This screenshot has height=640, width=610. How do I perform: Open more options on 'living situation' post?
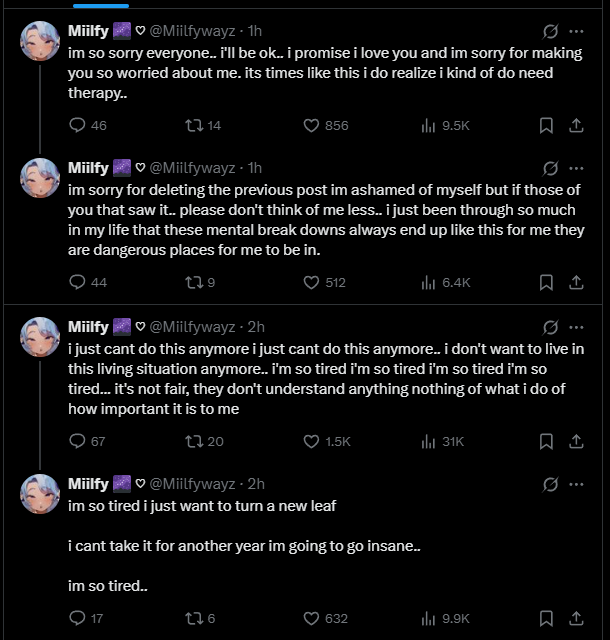(576, 326)
